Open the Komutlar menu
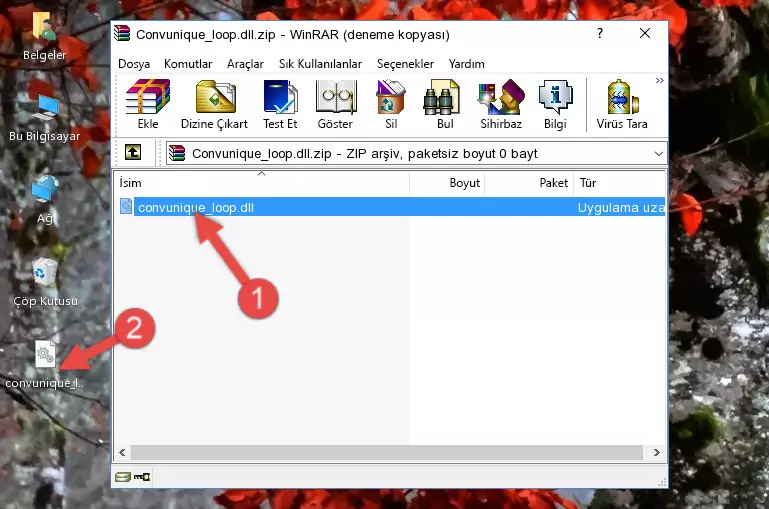The height and width of the screenshot is (509, 769). point(188,64)
